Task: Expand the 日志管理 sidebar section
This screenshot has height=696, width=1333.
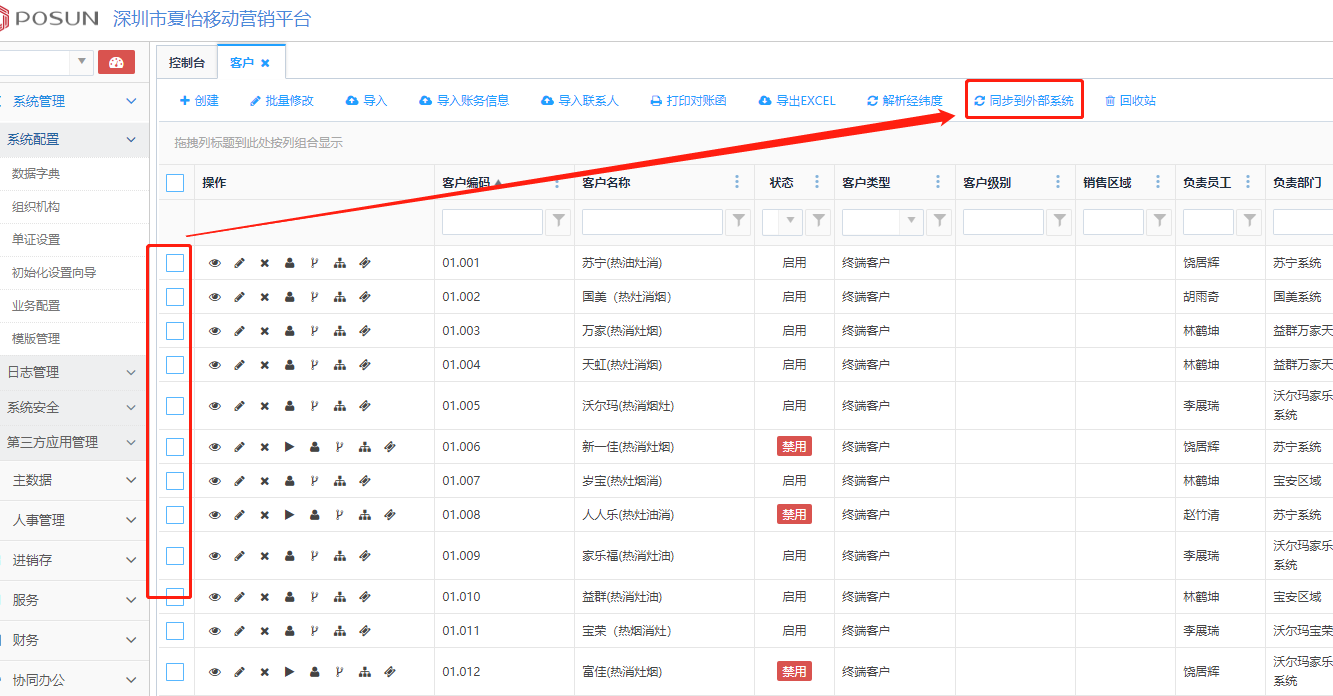Action: [x=70, y=372]
